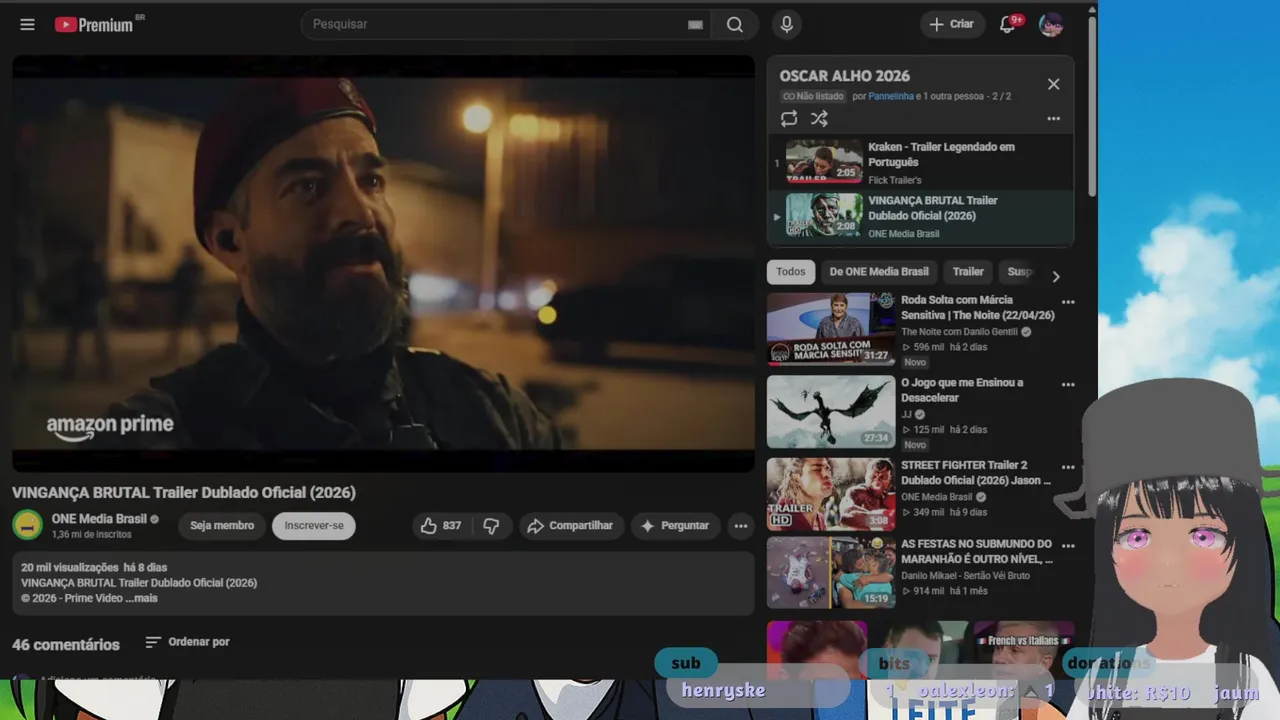
Task: Open the hamburger guide menu
Action: tap(27, 24)
